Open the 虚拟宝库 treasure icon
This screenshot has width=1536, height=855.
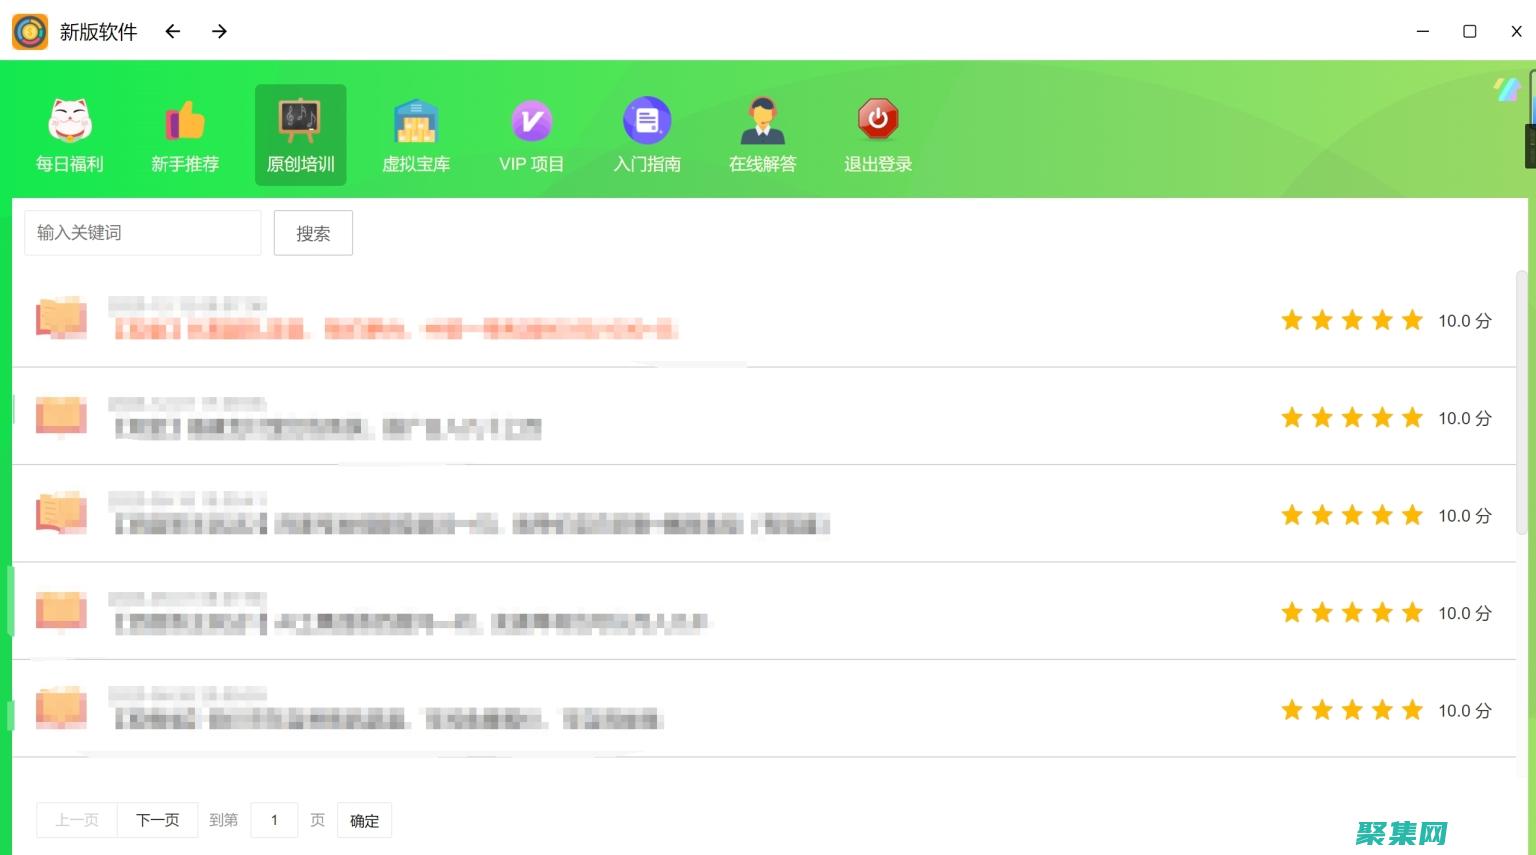point(416,120)
